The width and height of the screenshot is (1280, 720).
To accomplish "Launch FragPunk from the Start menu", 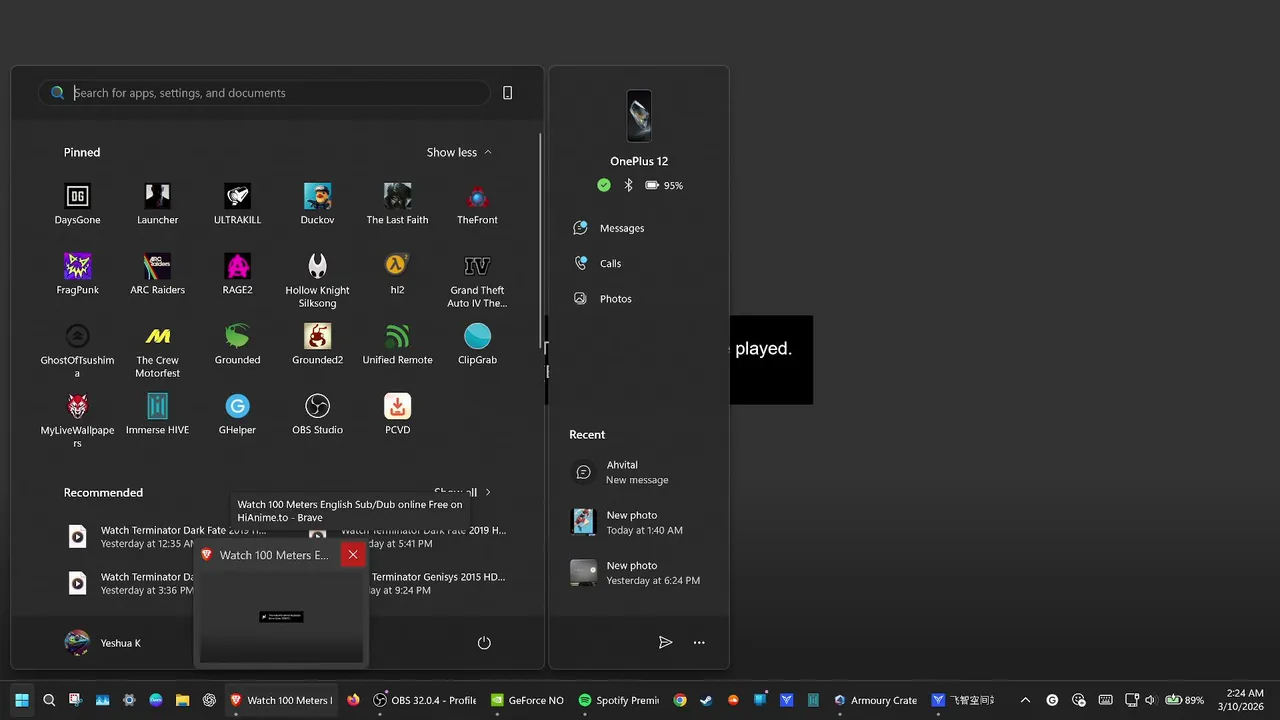I will point(77,274).
